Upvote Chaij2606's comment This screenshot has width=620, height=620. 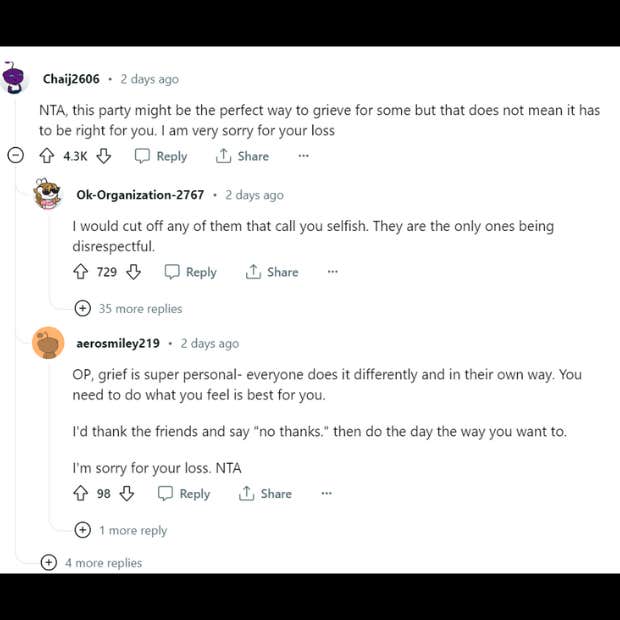(46, 156)
